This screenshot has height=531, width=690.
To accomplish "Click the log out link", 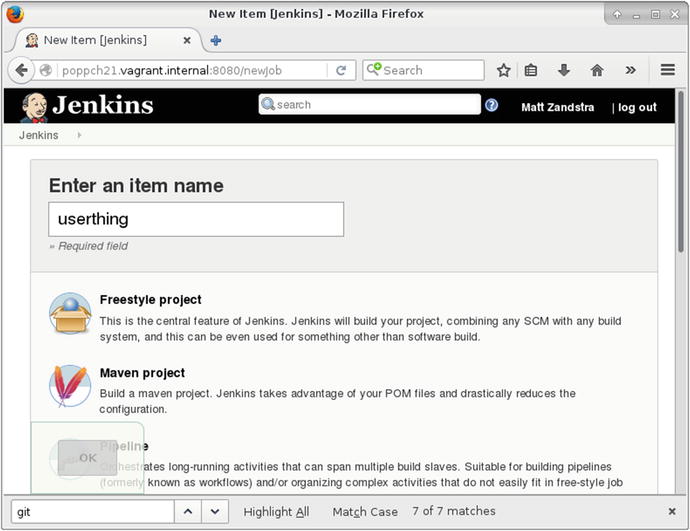I will [x=637, y=107].
